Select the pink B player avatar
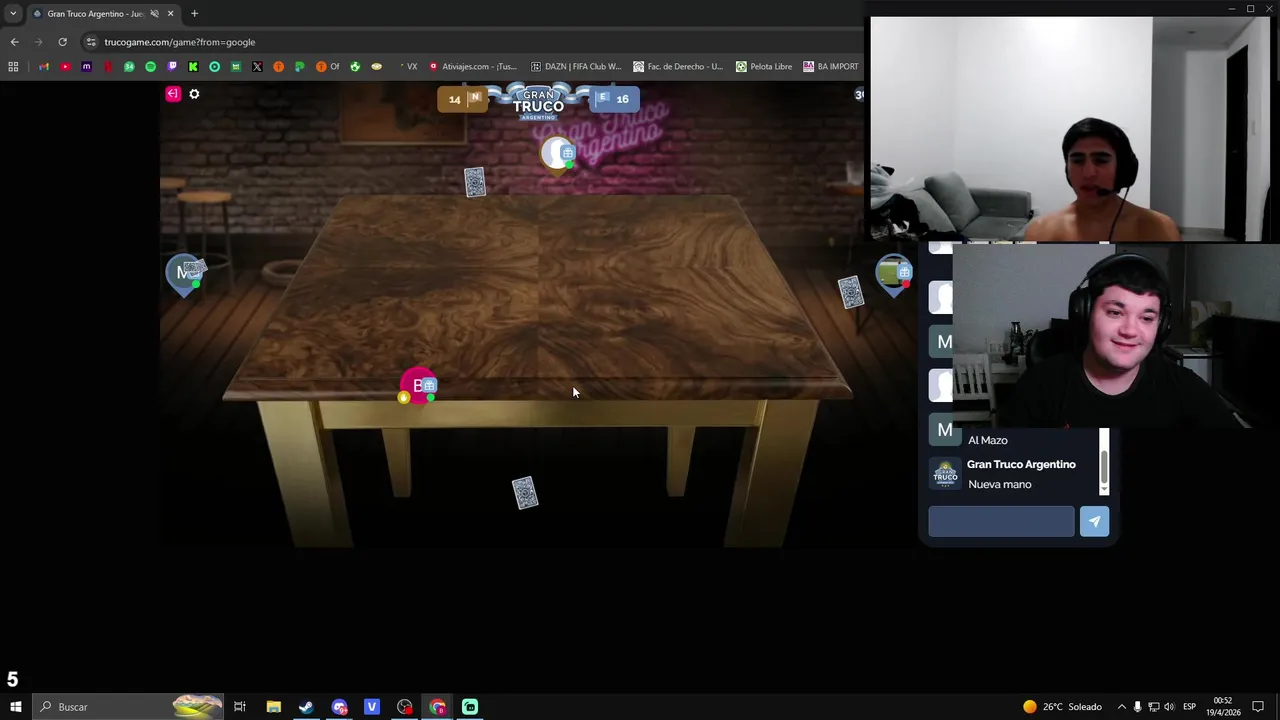Screen dimensions: 1280x720 [x=418, y=386]
